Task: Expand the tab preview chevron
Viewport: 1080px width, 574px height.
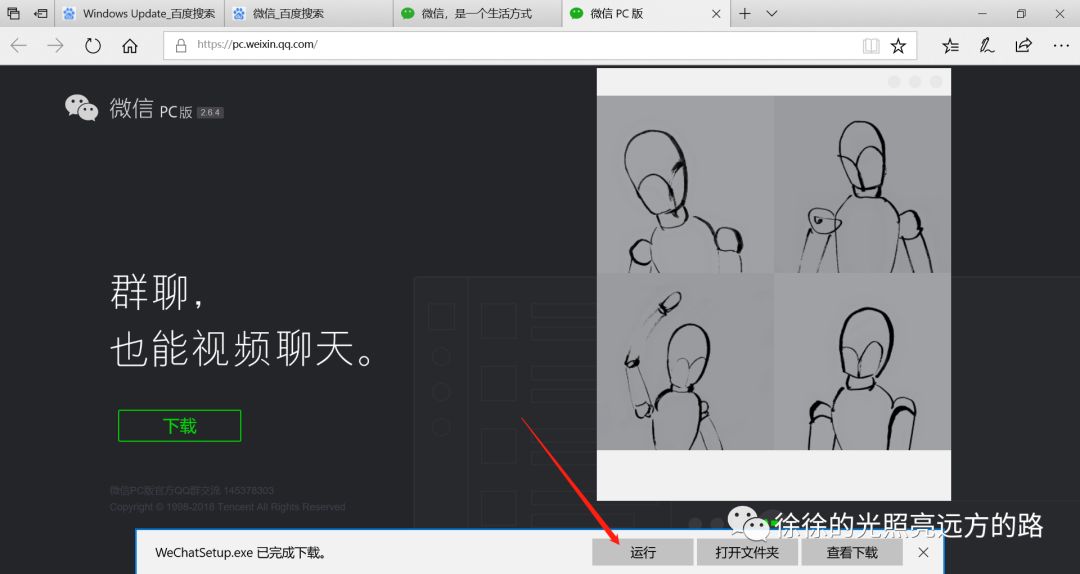Action: (772, 13)
